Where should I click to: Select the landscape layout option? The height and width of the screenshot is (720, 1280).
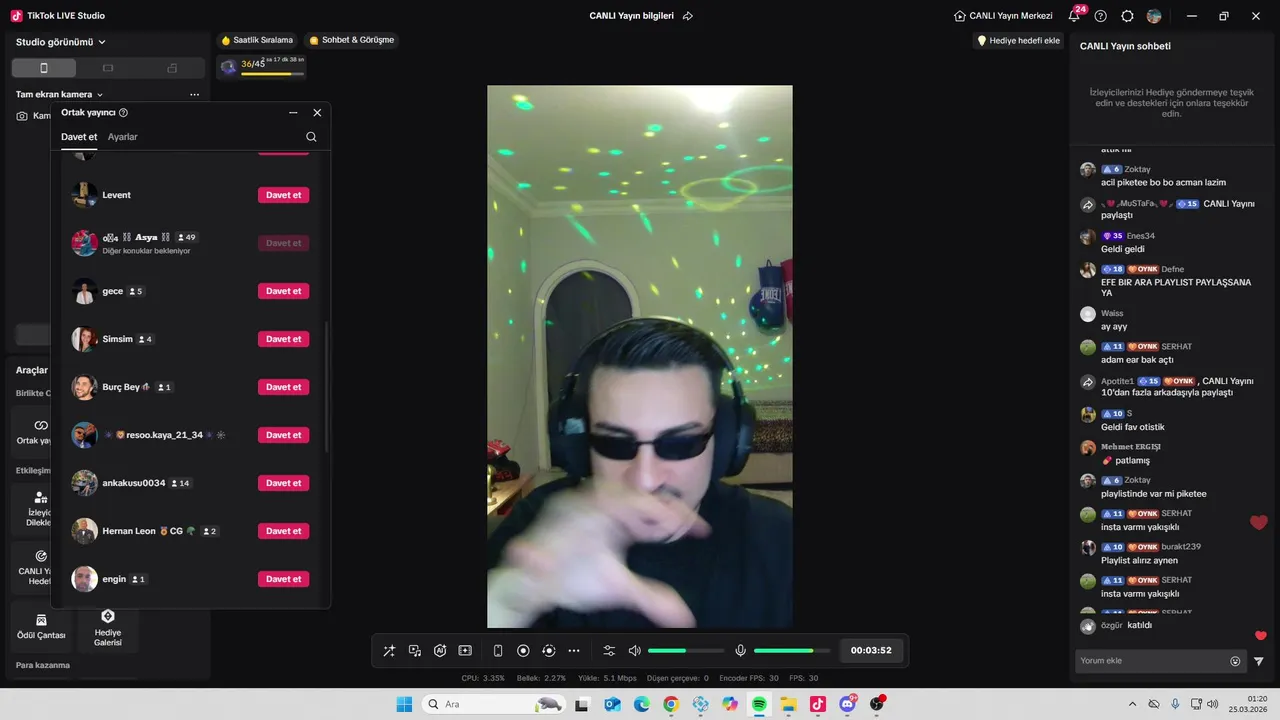pos(108,68)
